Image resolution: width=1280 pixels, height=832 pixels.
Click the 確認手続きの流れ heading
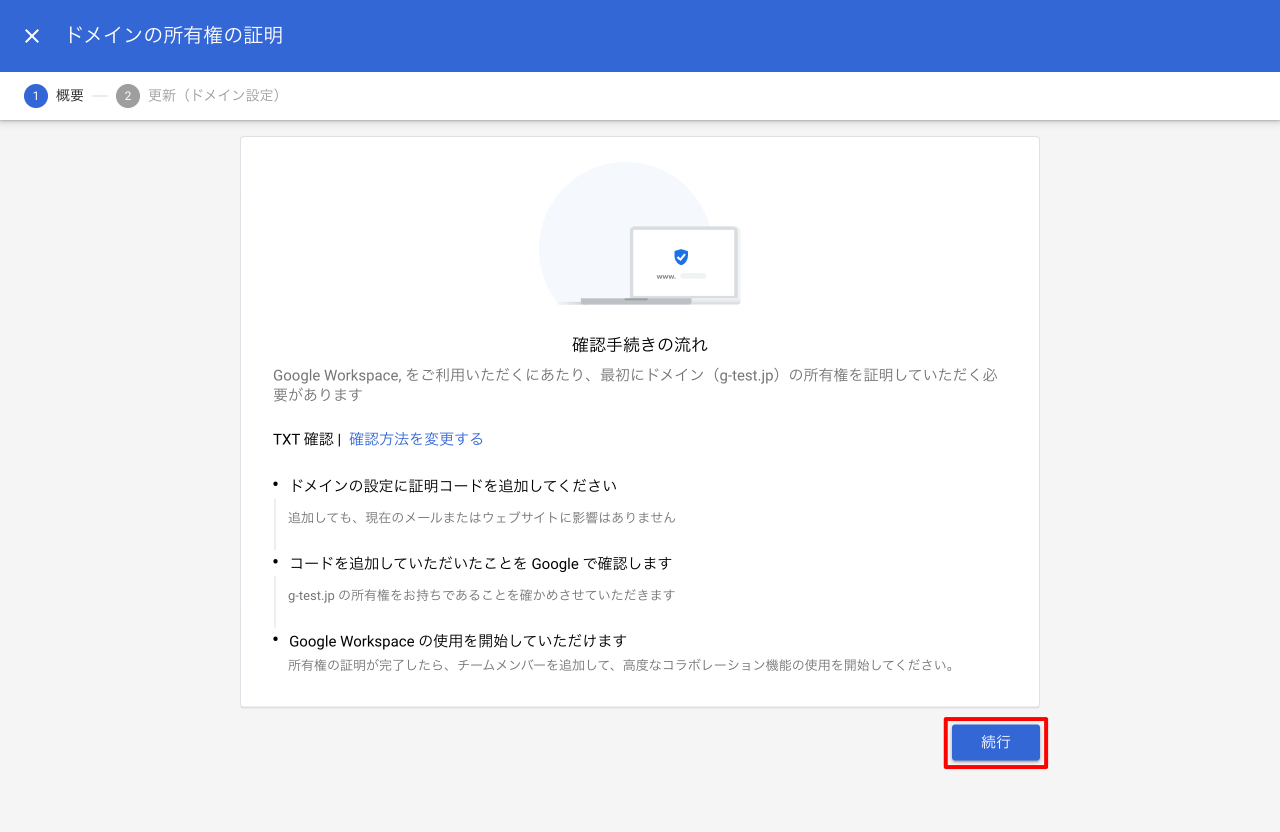tap(640, 345)
